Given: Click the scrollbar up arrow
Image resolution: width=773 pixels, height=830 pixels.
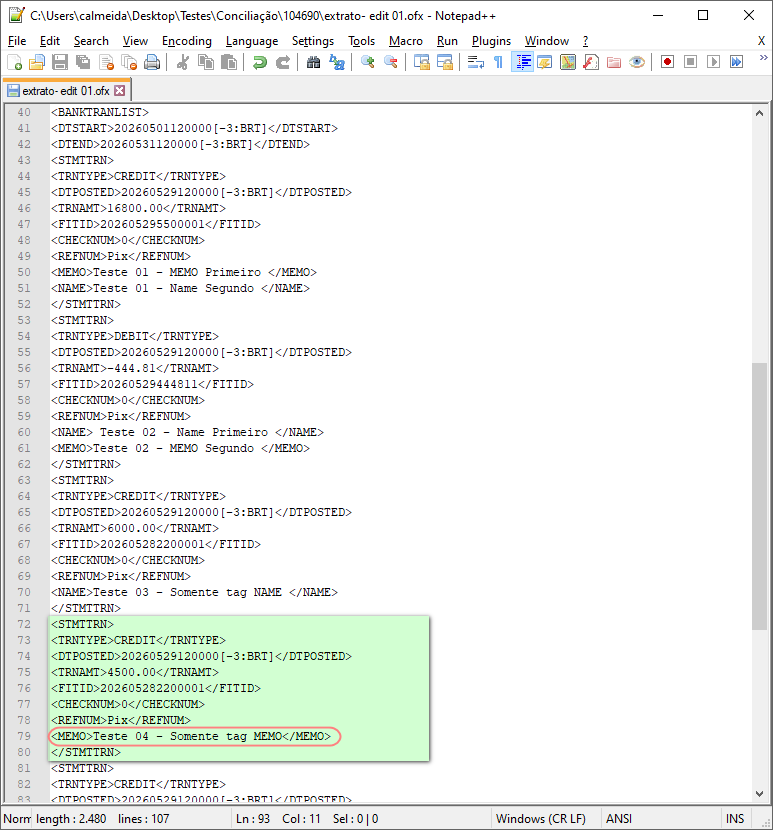Looking at the screenshot, I should point(759,113).
